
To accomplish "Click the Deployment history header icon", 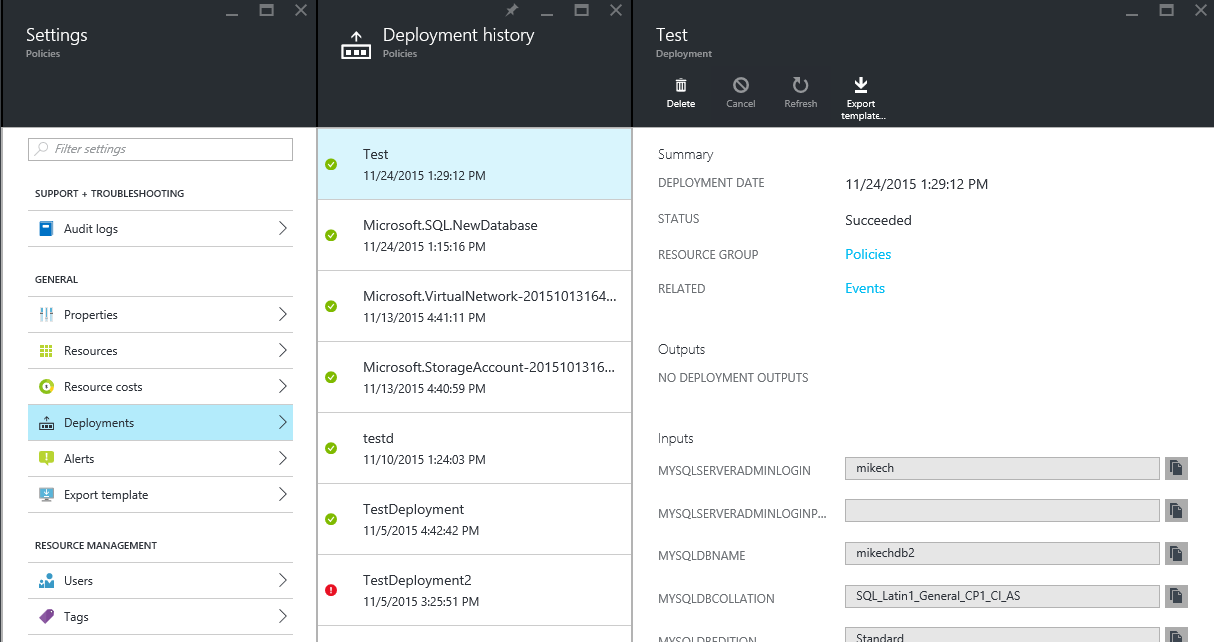I will pos(356,46).
